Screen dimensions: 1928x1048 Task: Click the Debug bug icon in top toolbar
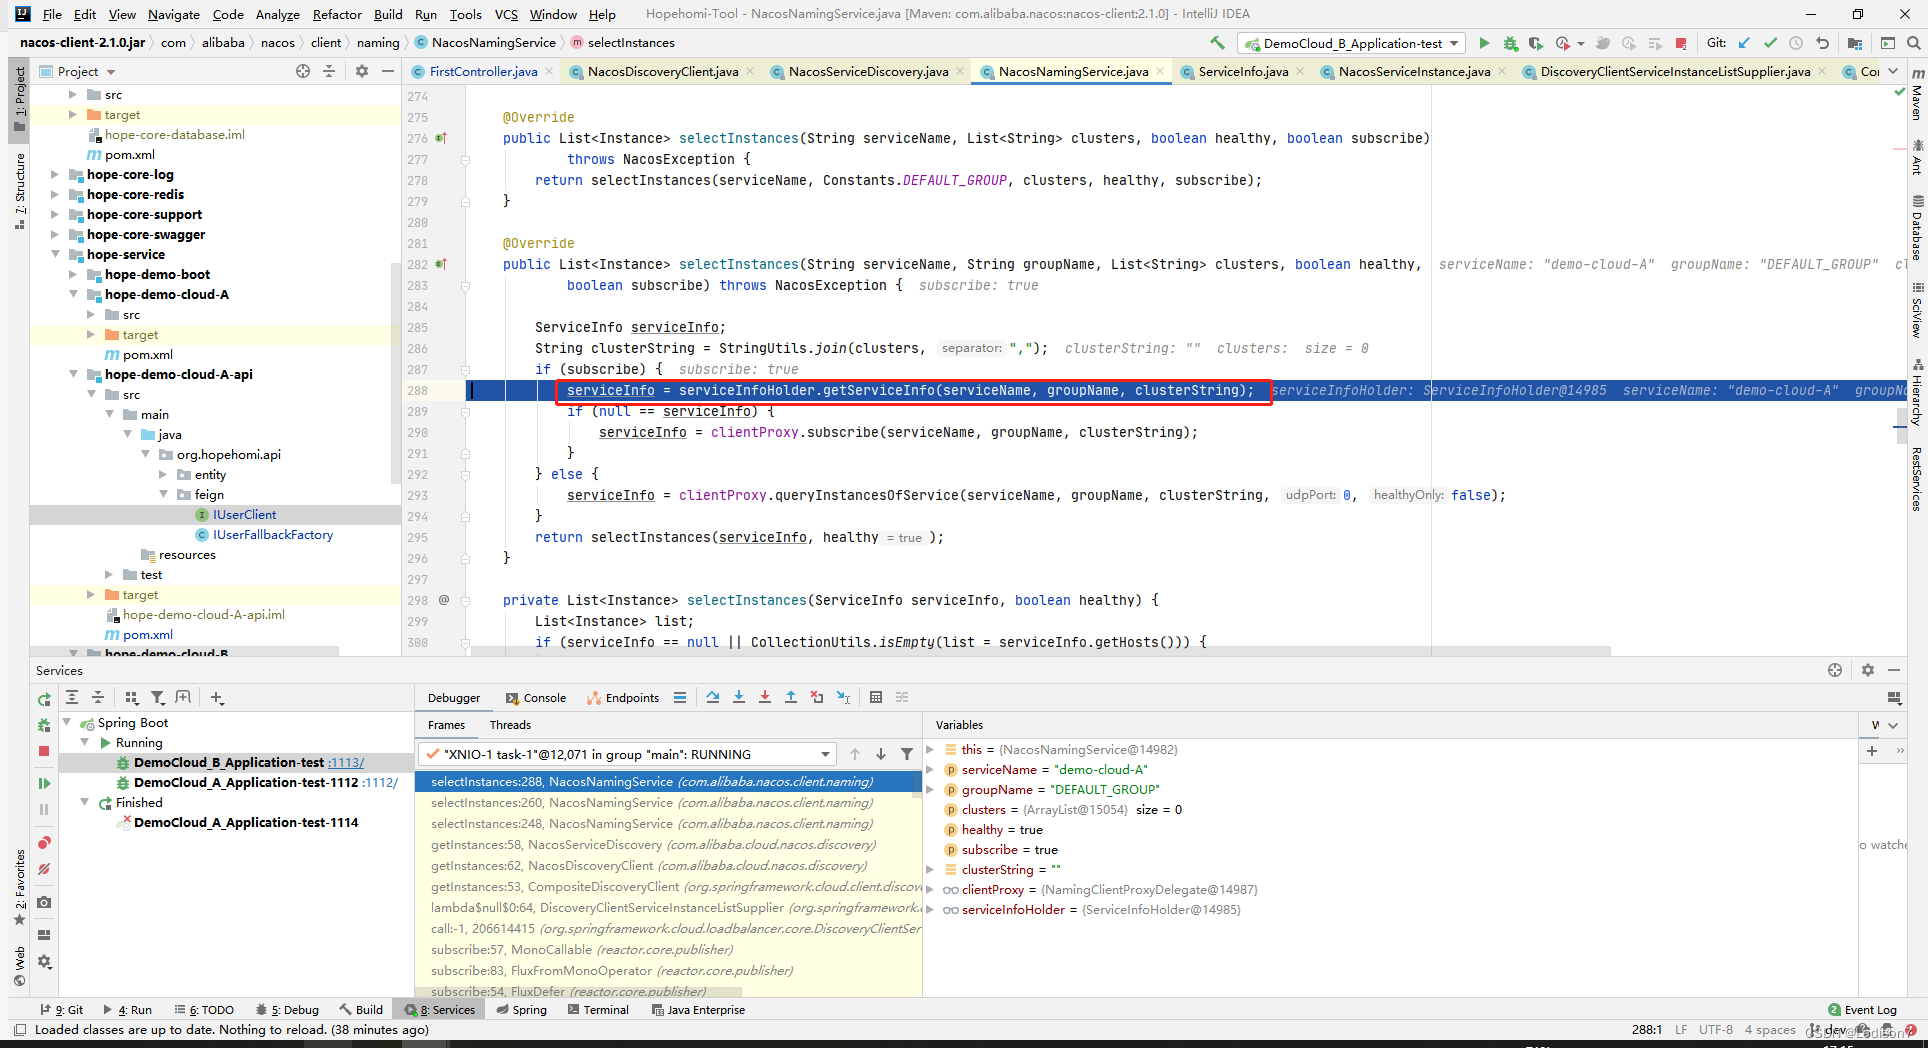click(1510, 43)
